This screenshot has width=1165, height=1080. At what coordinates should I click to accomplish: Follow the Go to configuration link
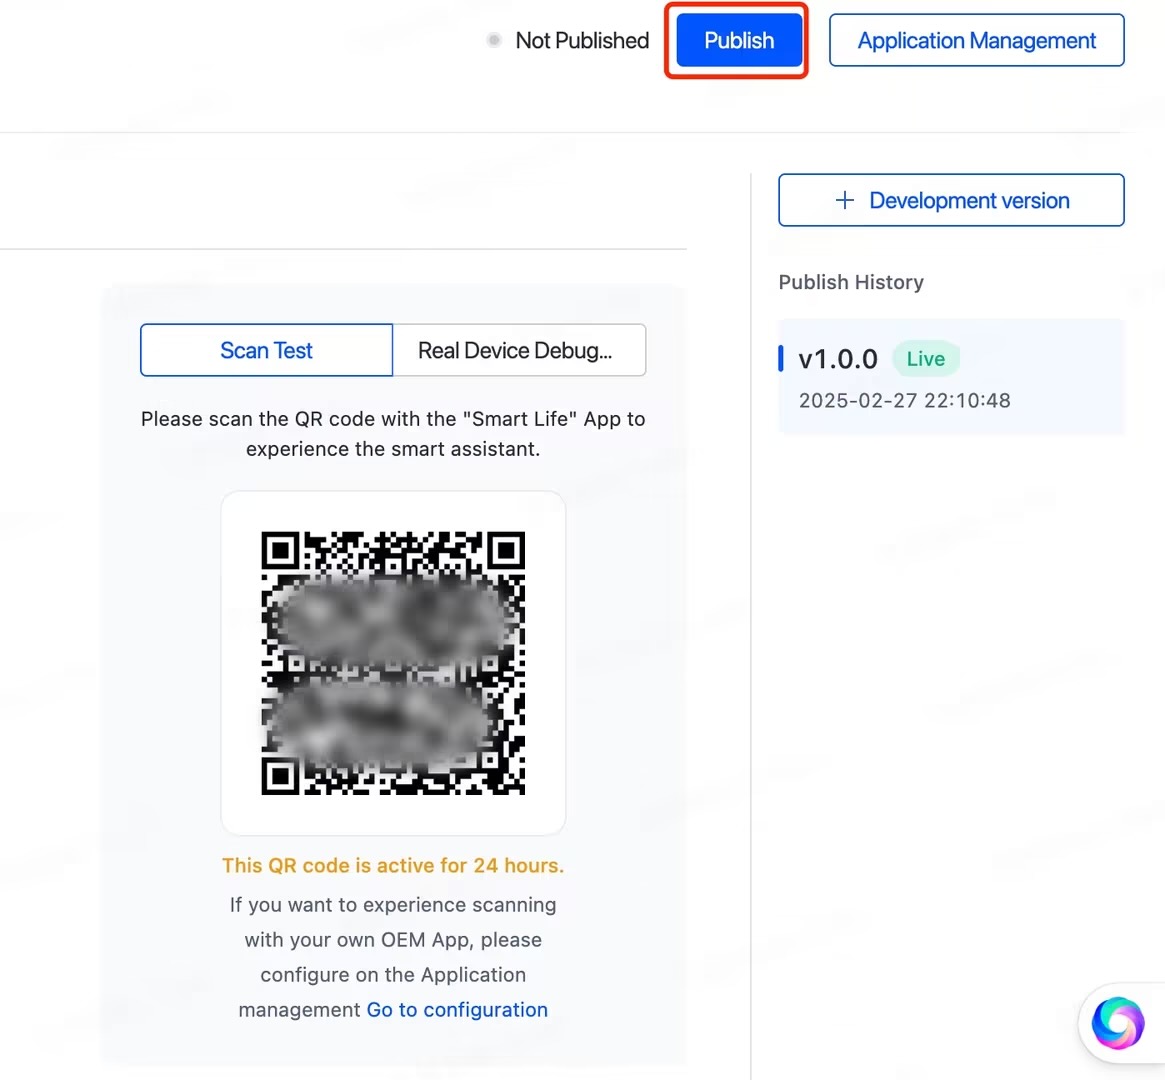coord(457,1010)
